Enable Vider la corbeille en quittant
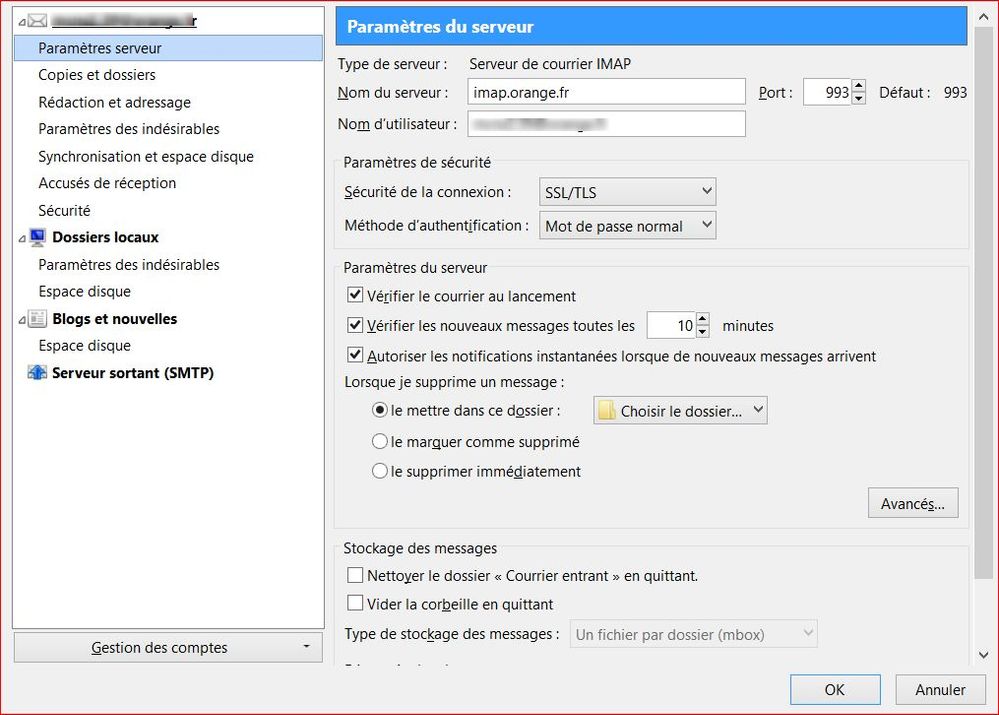The image size is (999, 715). coord(355,604)
